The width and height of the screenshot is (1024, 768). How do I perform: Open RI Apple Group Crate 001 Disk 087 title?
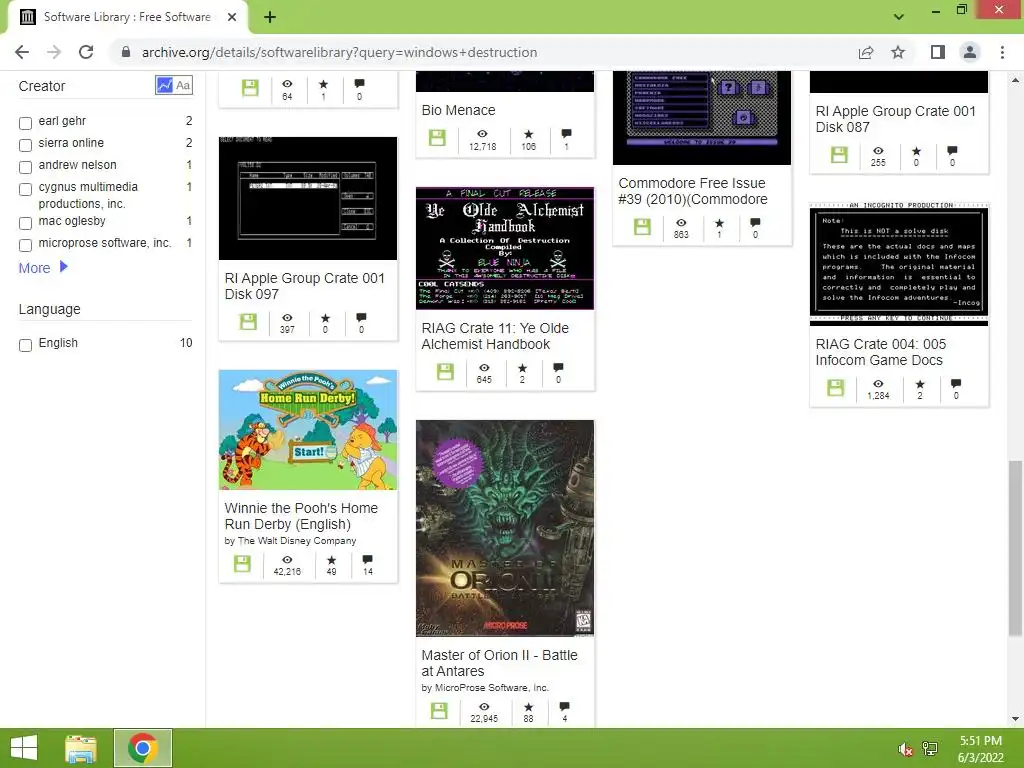tap(895, 119)
